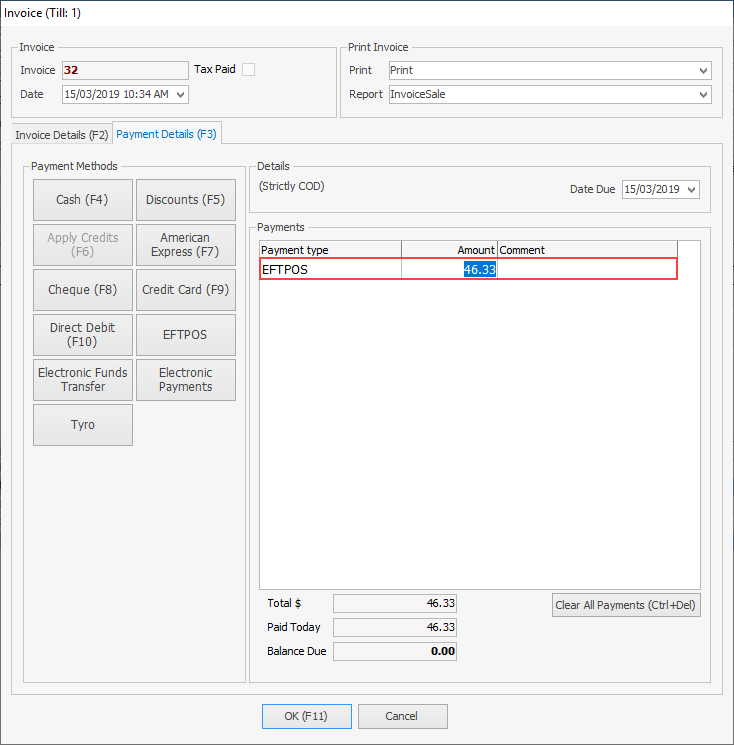Image resolution: width=734 pixels, height=745 pixels.
Task: Open the Print dropdown list
Action: point(704,71)
